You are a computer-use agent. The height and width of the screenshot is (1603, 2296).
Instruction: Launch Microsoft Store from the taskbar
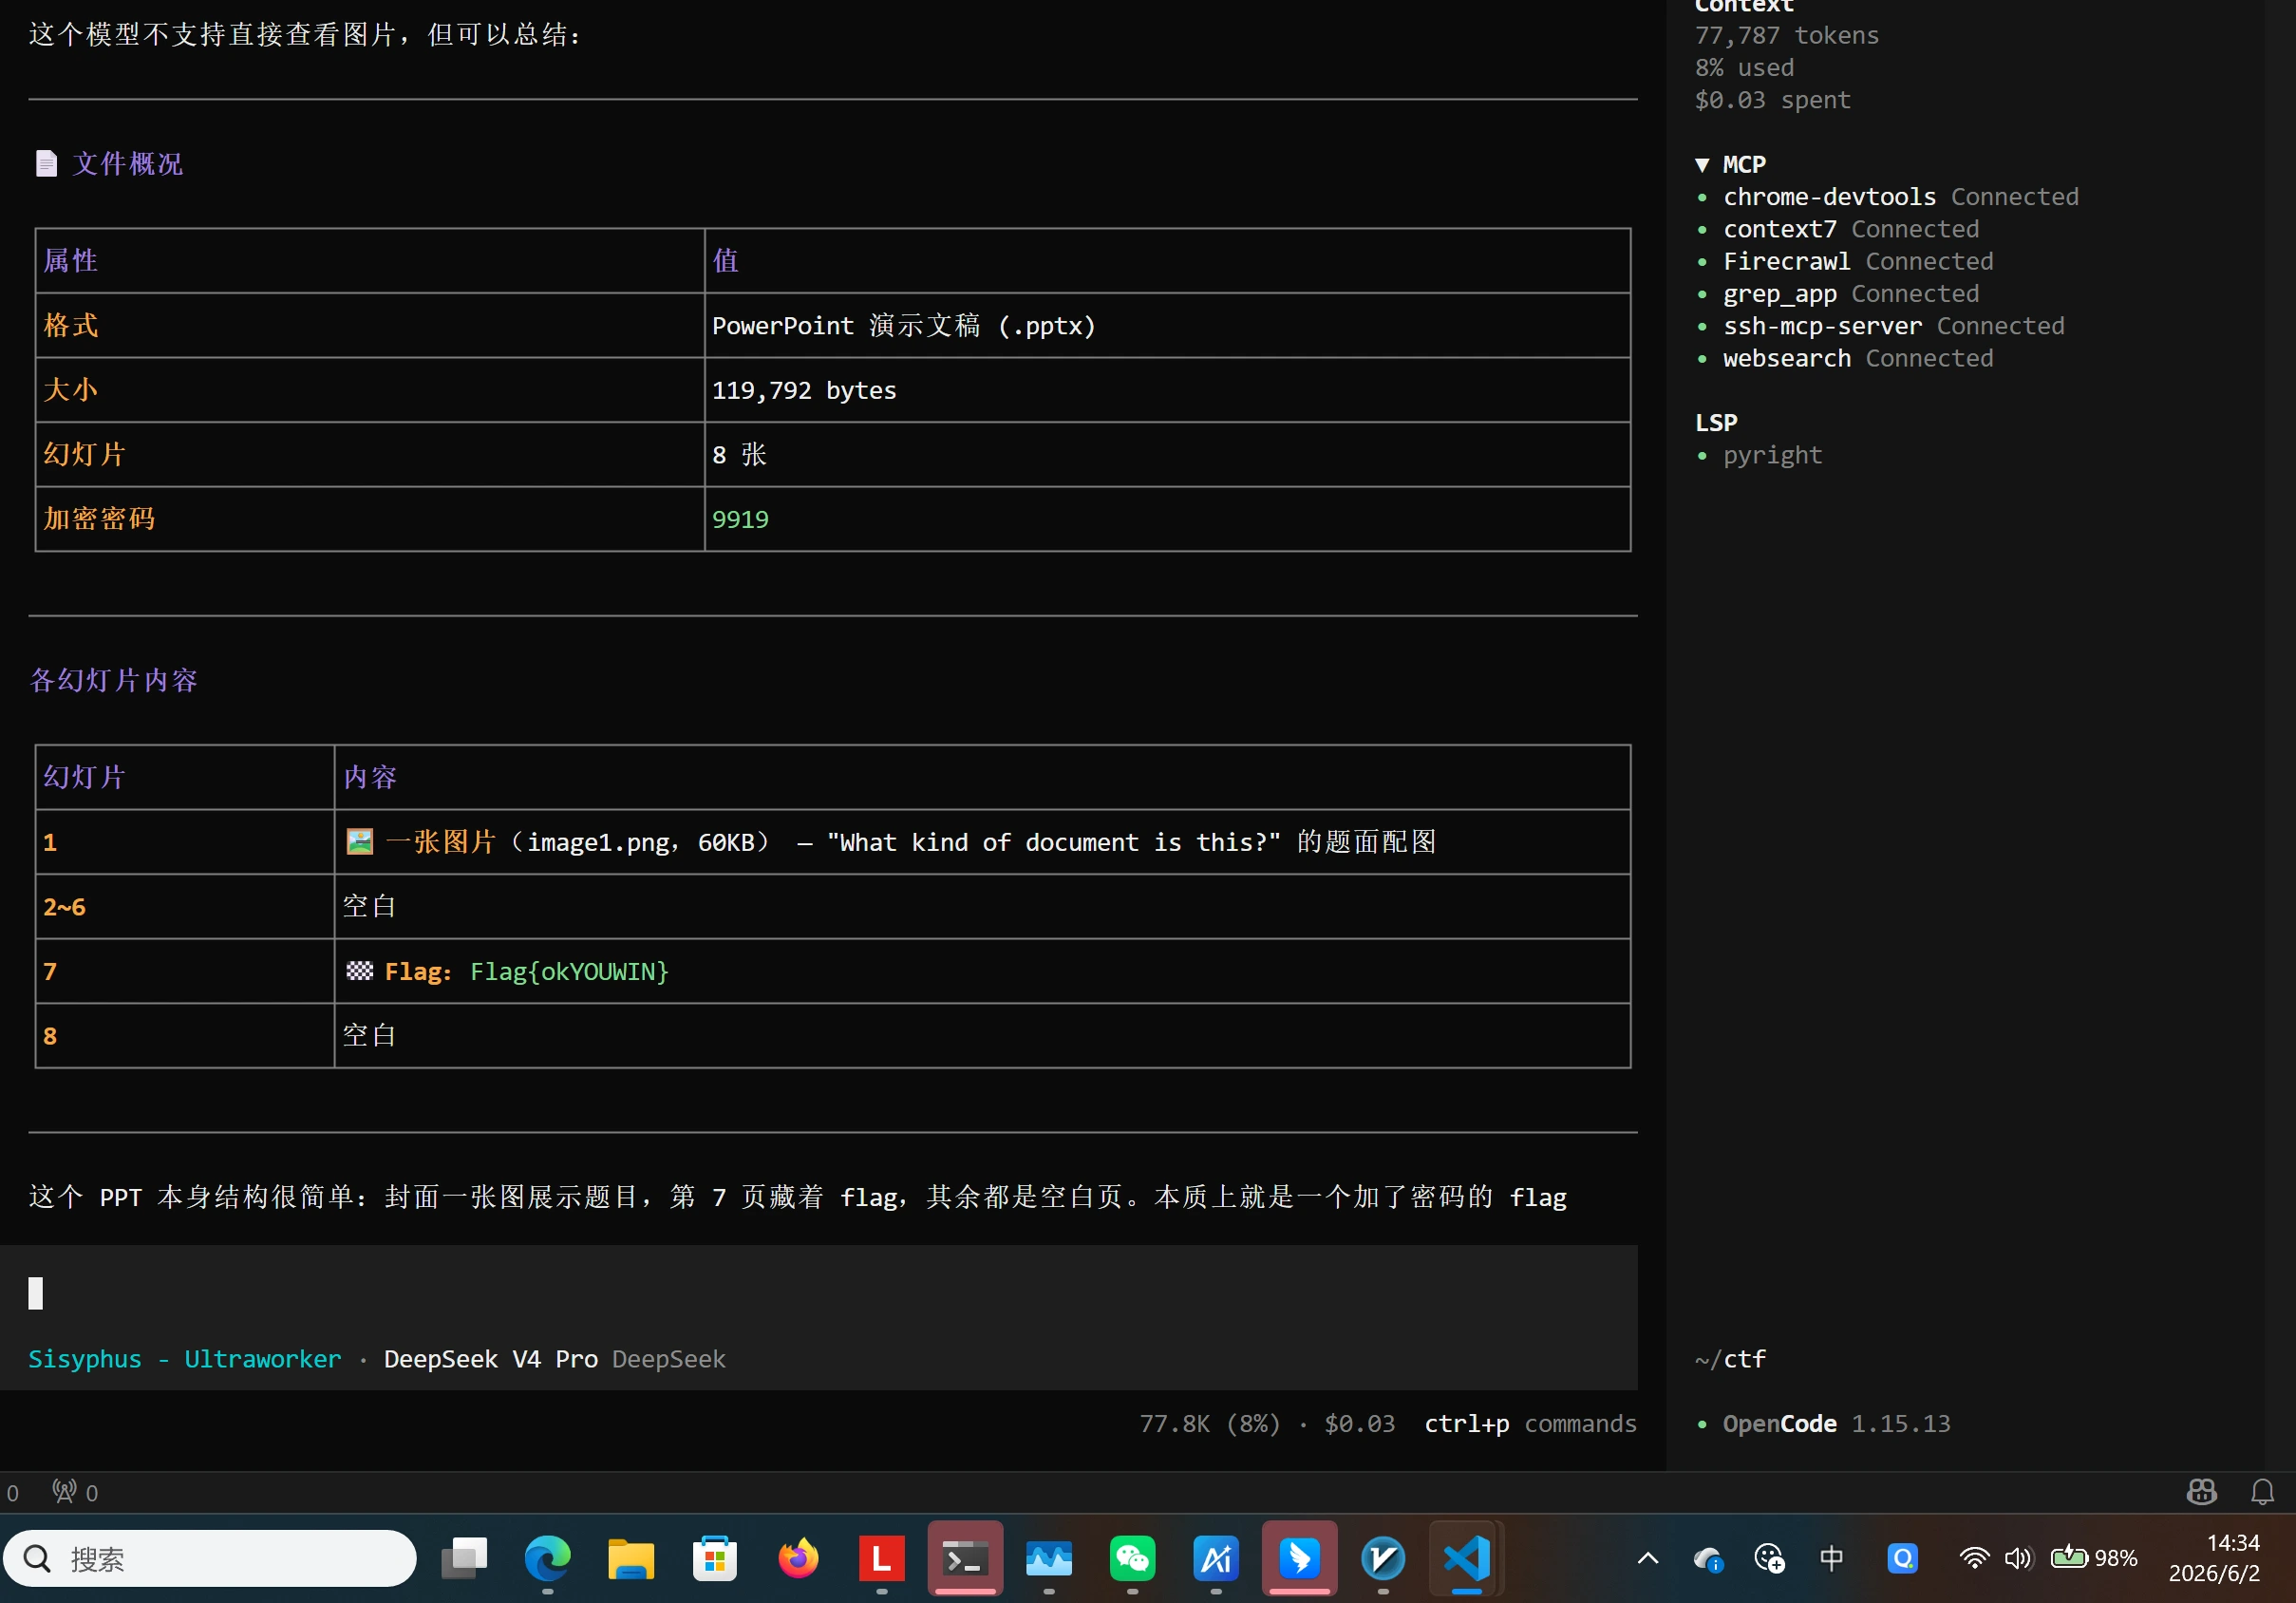(x=714, y=1558)
